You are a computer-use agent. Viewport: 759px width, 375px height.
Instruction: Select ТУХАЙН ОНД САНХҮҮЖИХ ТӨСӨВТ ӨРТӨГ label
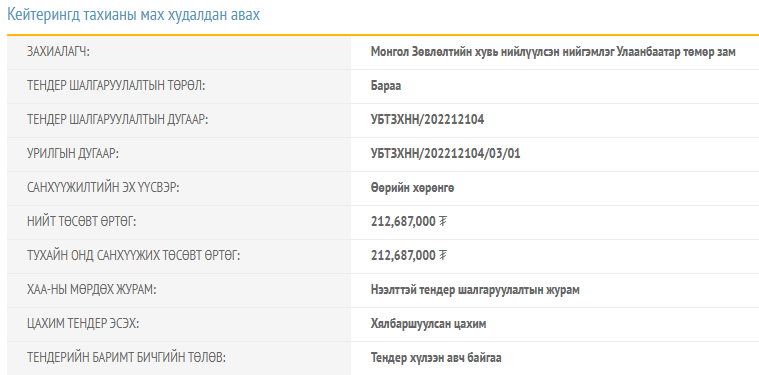(134, 255)
